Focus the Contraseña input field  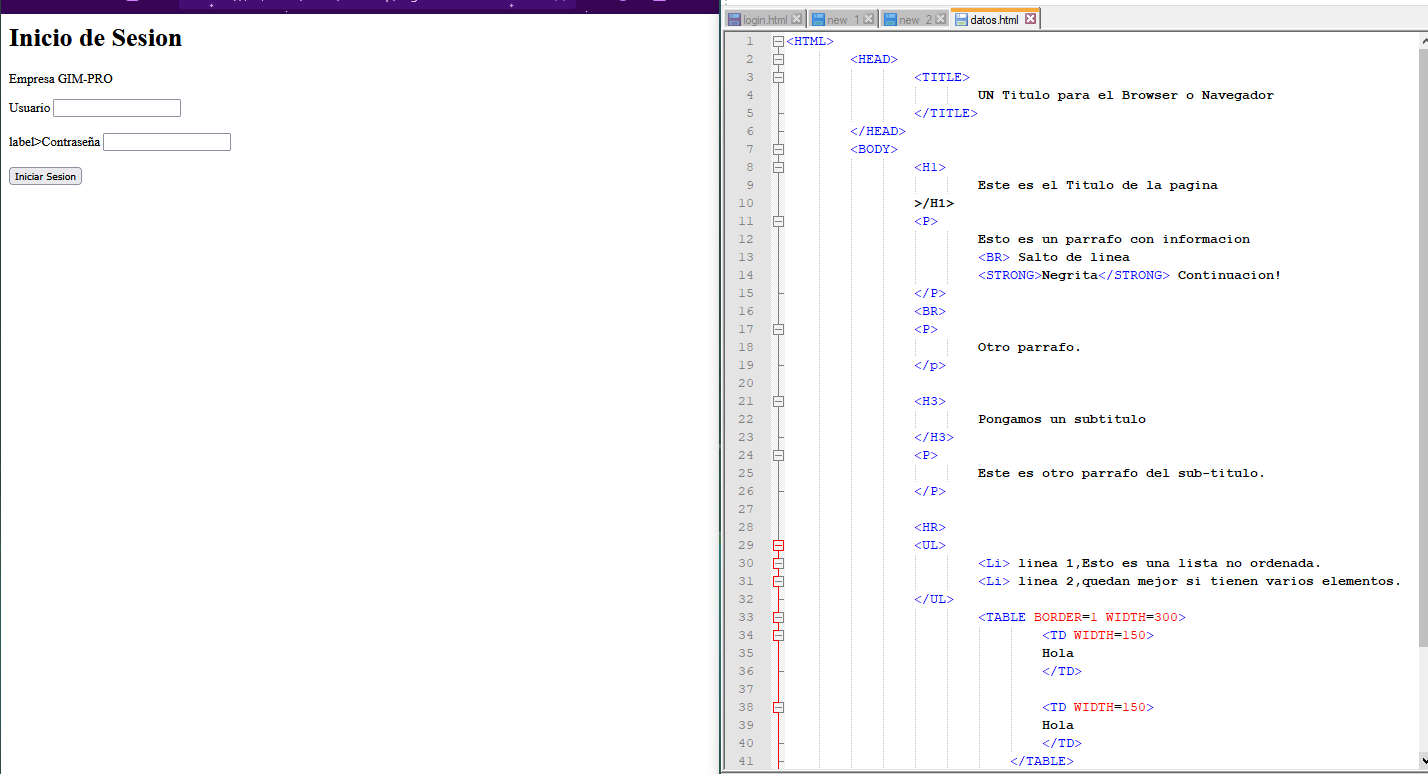point(167,142)
